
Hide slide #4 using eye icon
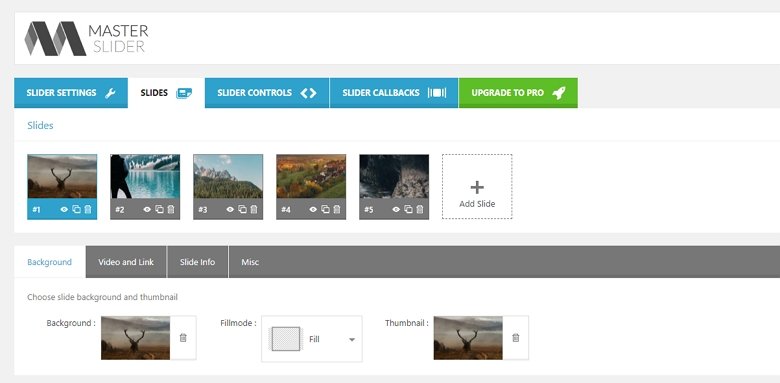[x=313, y=209]
